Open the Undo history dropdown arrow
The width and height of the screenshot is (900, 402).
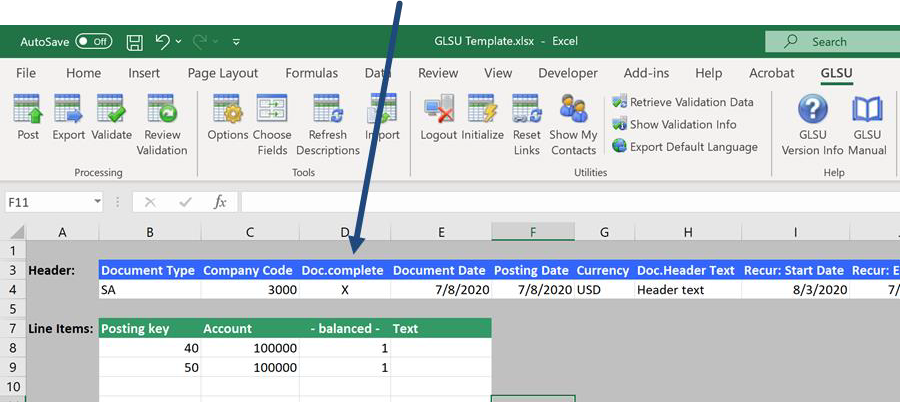click(x=178, y=41)
